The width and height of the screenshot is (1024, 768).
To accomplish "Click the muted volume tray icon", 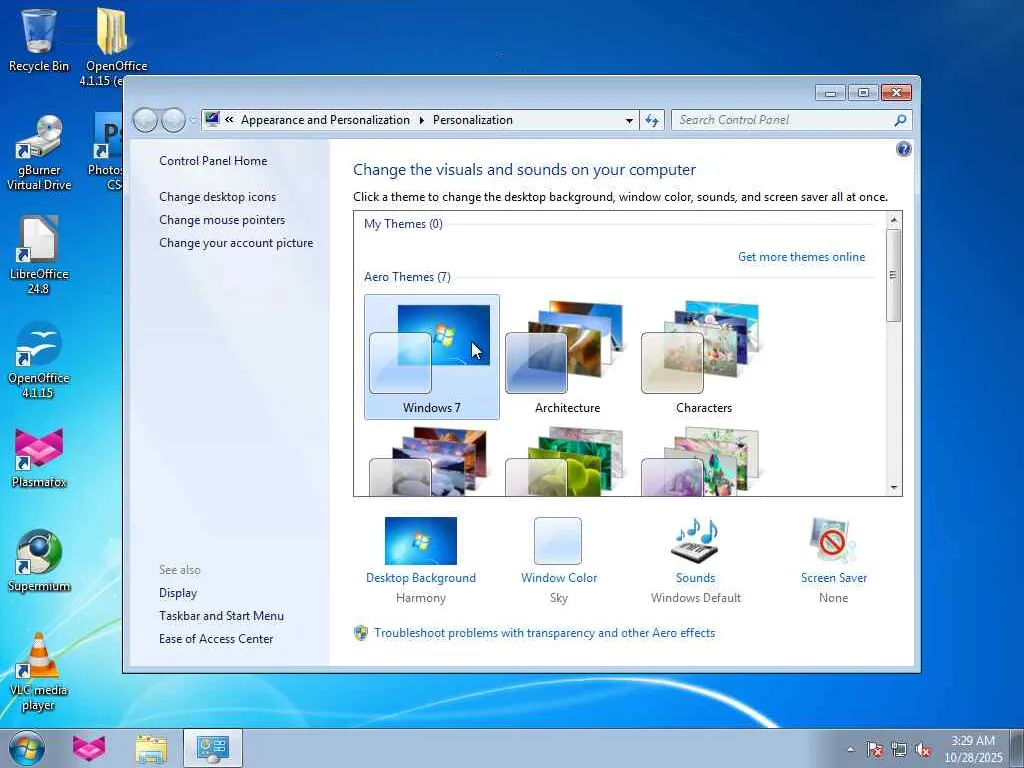I will [923, 749].
